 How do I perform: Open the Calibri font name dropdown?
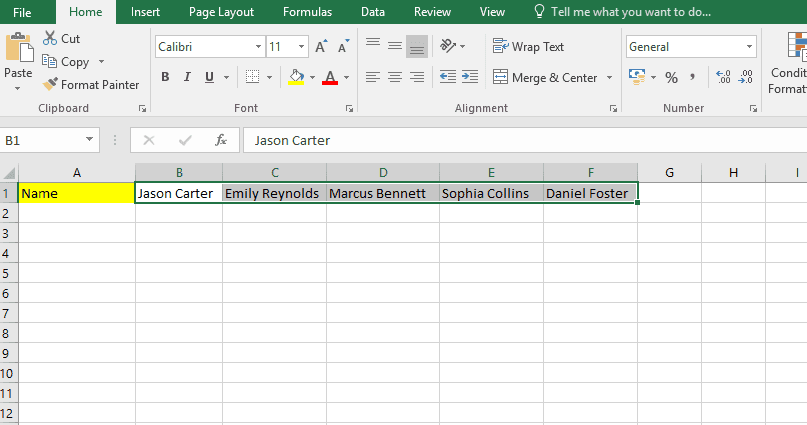259,47
